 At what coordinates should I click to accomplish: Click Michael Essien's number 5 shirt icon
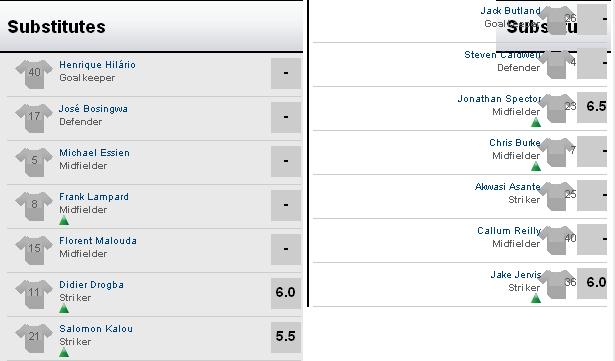(34, 162)
